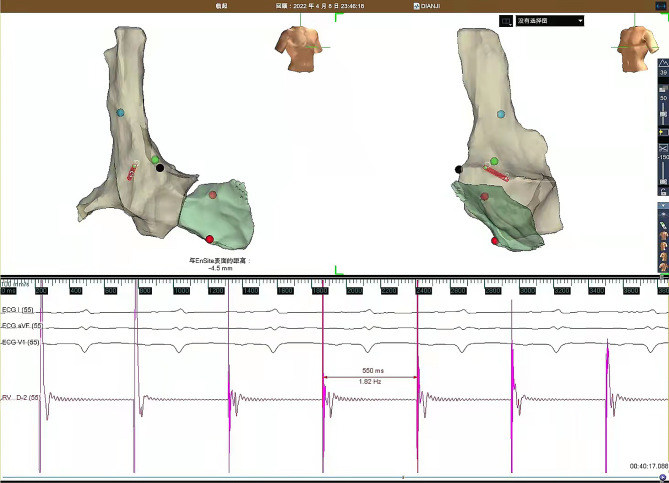Click the blue icon in title bar corner
669x483 pixels.
tap(661, 6)
